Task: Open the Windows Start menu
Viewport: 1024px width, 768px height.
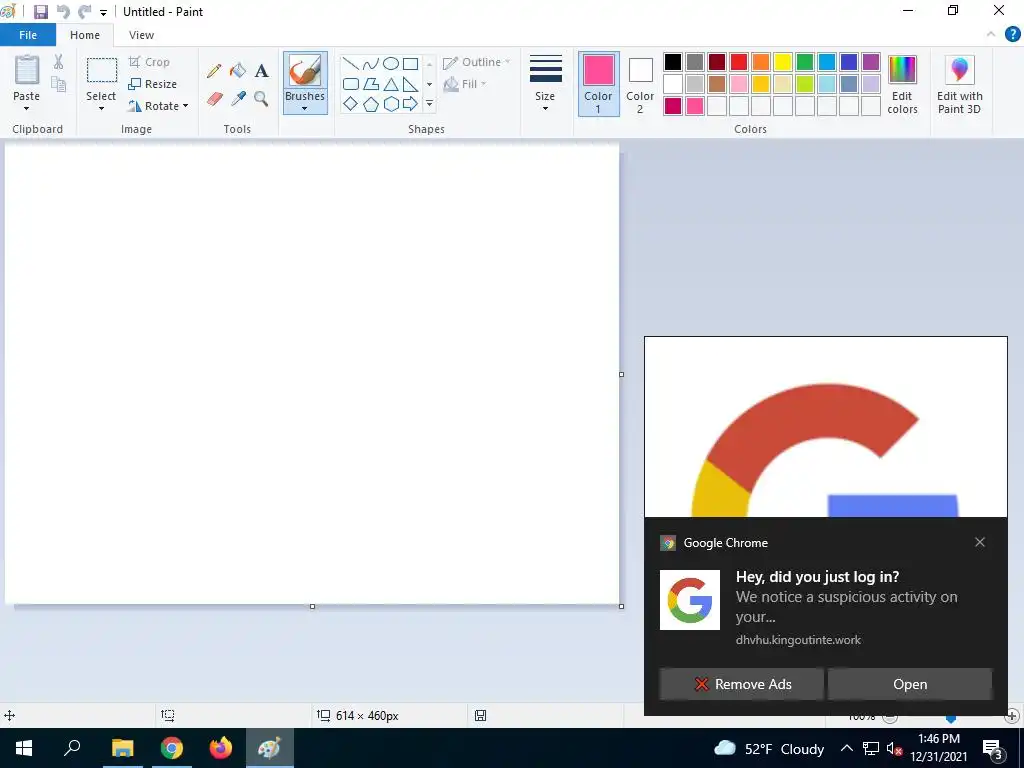Action: tap(24, 748)
